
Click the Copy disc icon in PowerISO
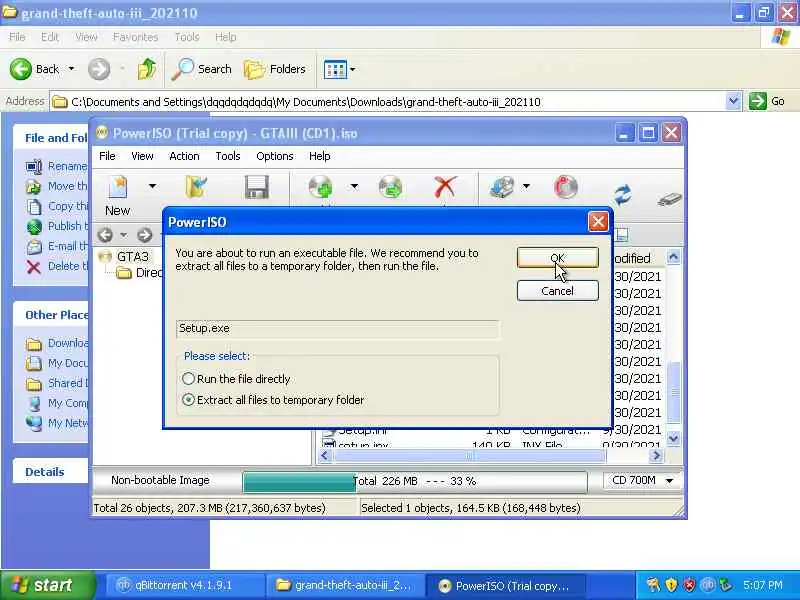pos(502,187)
